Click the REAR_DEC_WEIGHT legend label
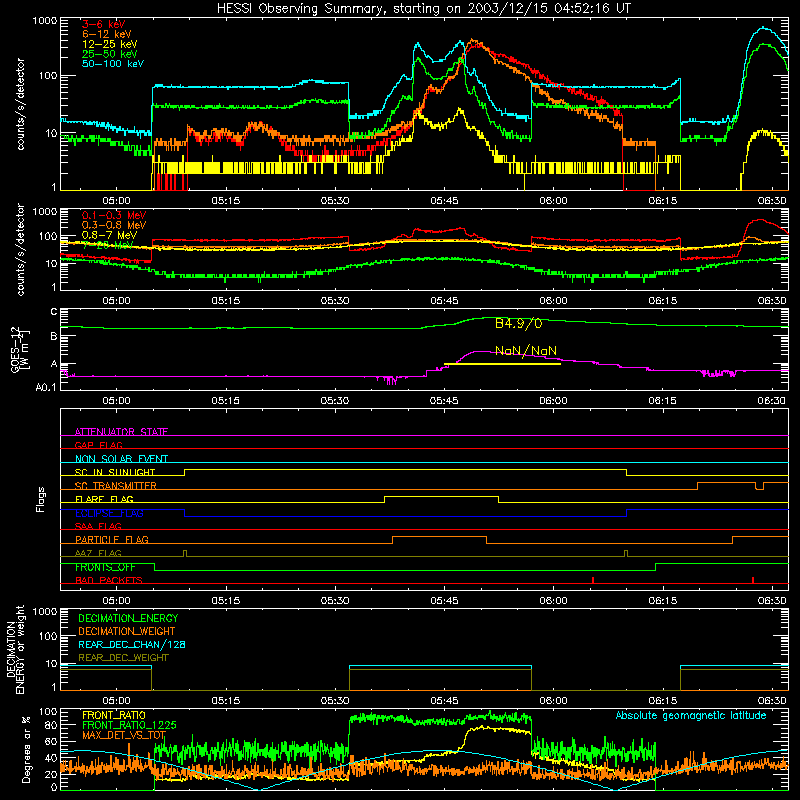The image size is (800, 800). click(123, 658)
